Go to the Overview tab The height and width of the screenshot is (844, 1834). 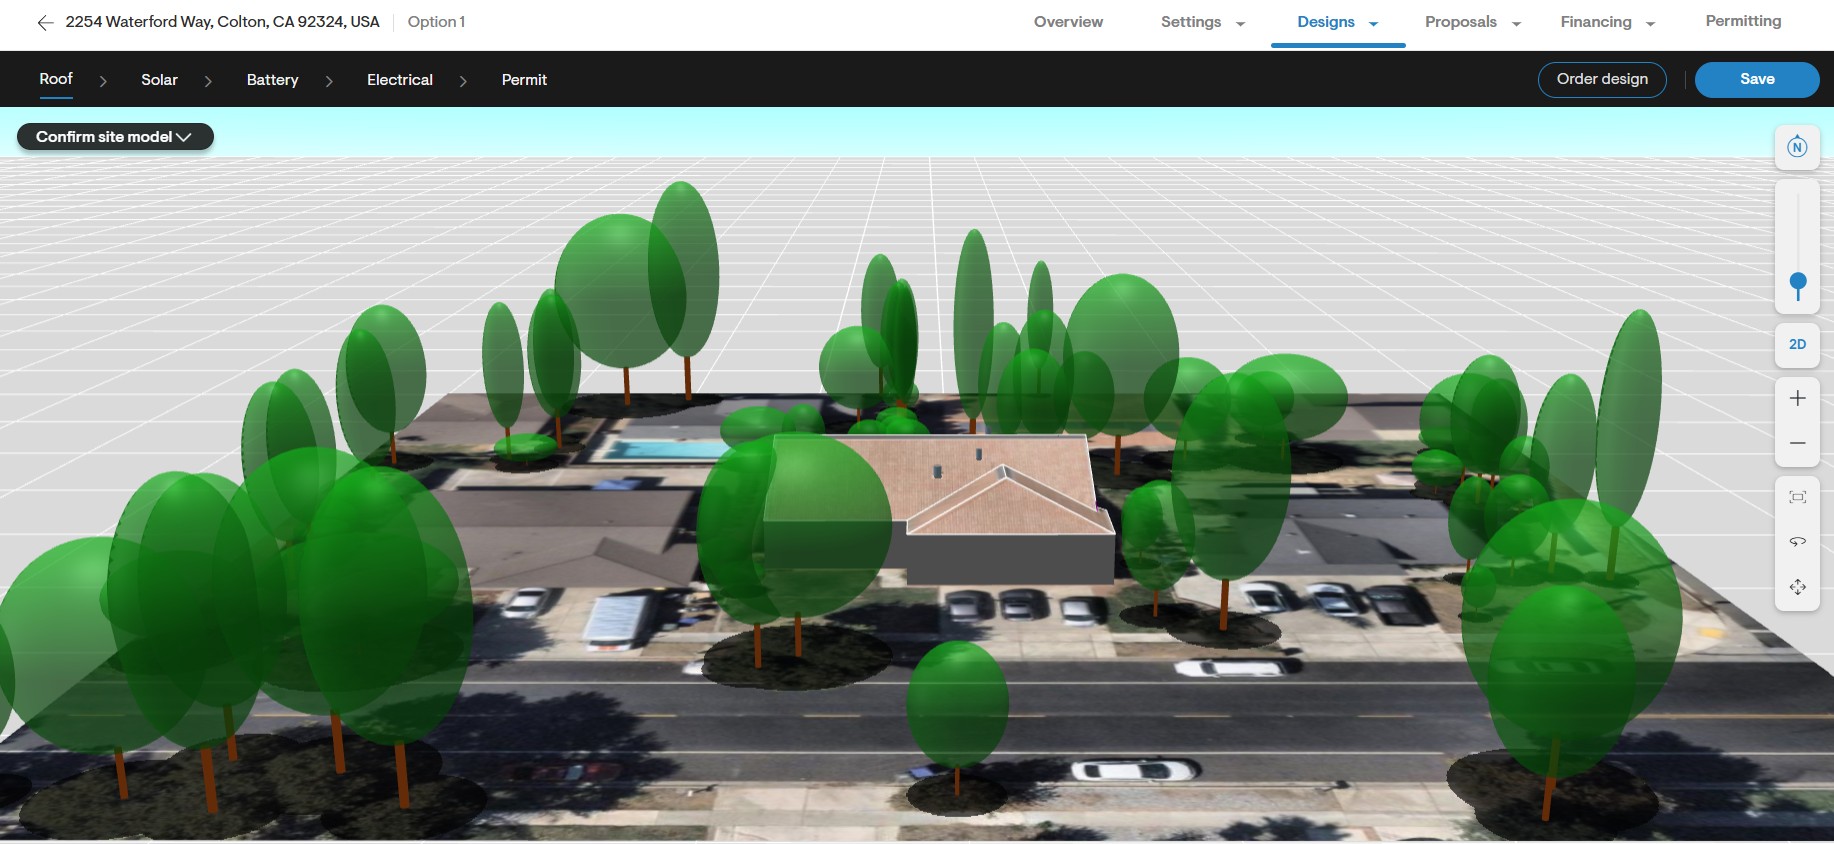click(1068, 22)
